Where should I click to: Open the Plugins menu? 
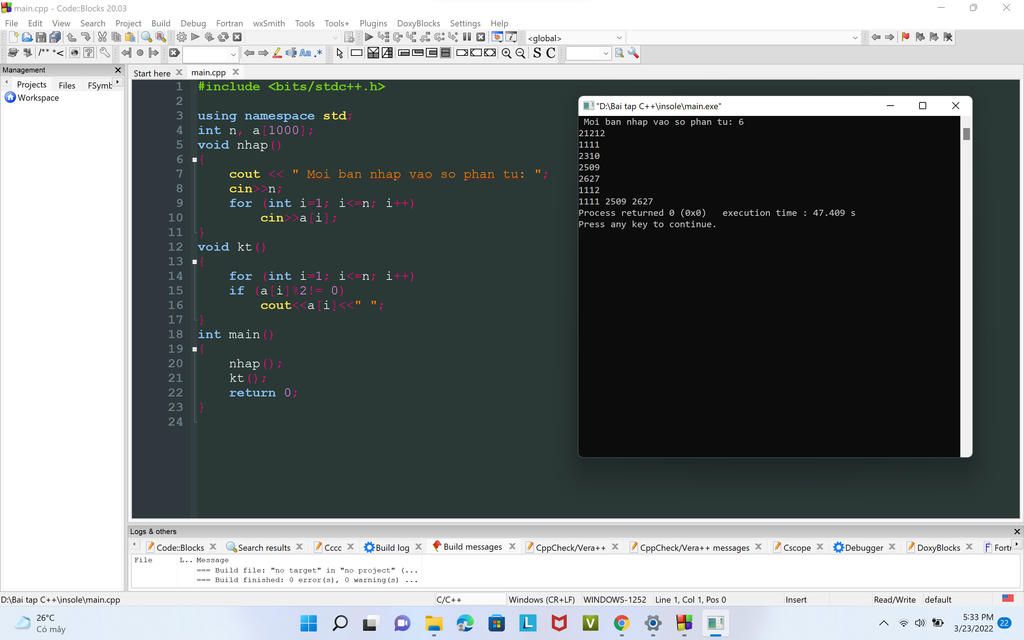point(373,23)
